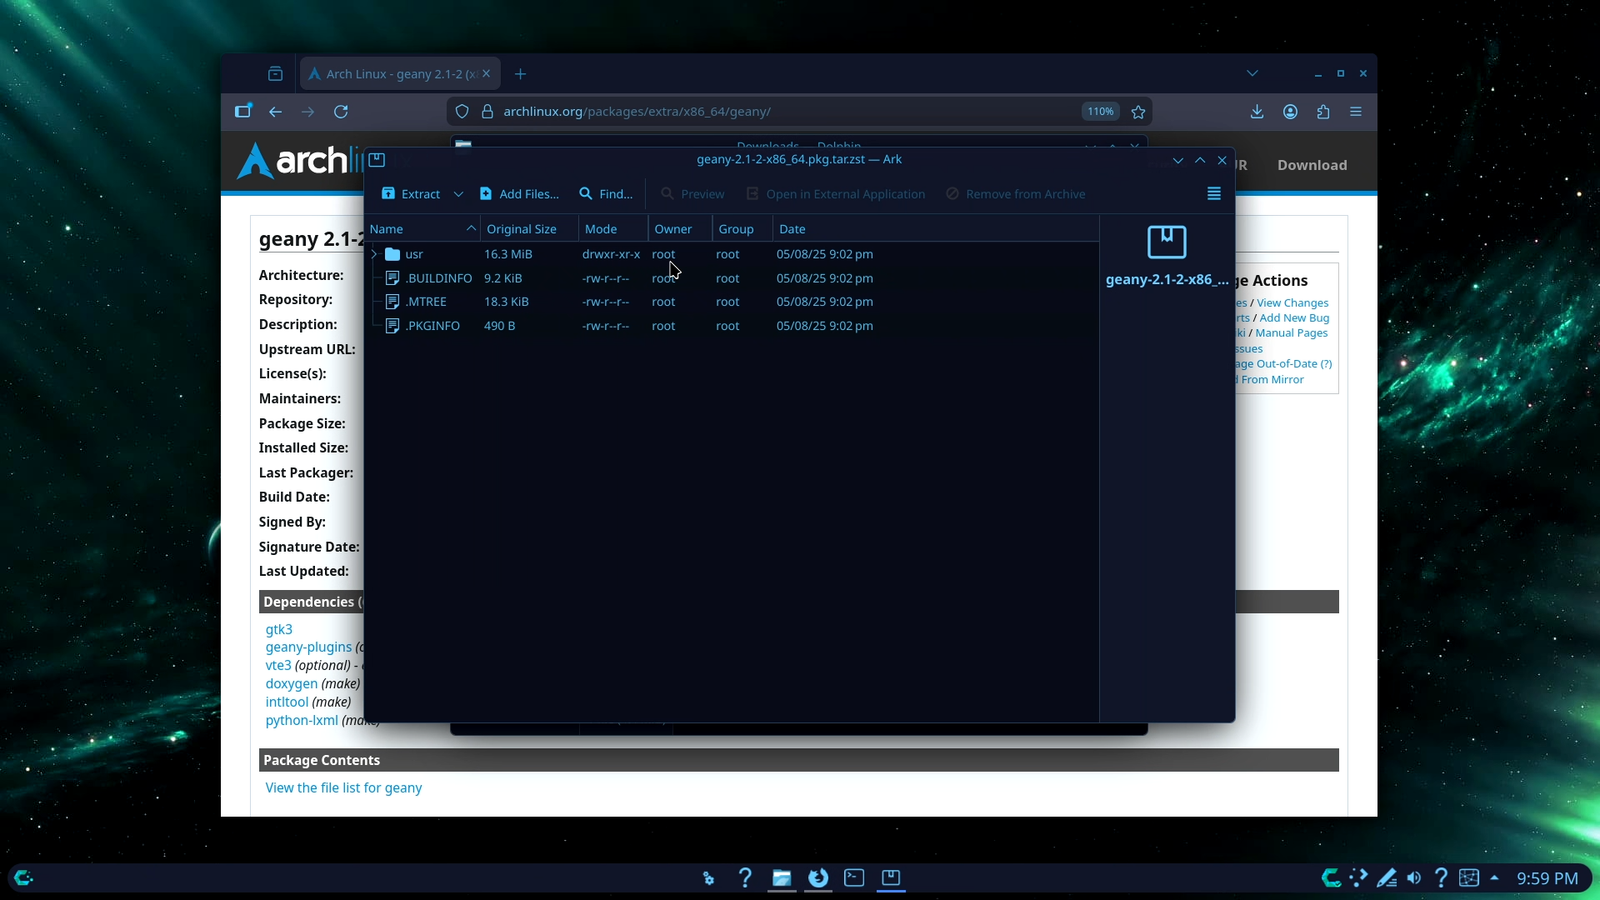Open the Extract dropdown arrow

click(x=458, y=194)
